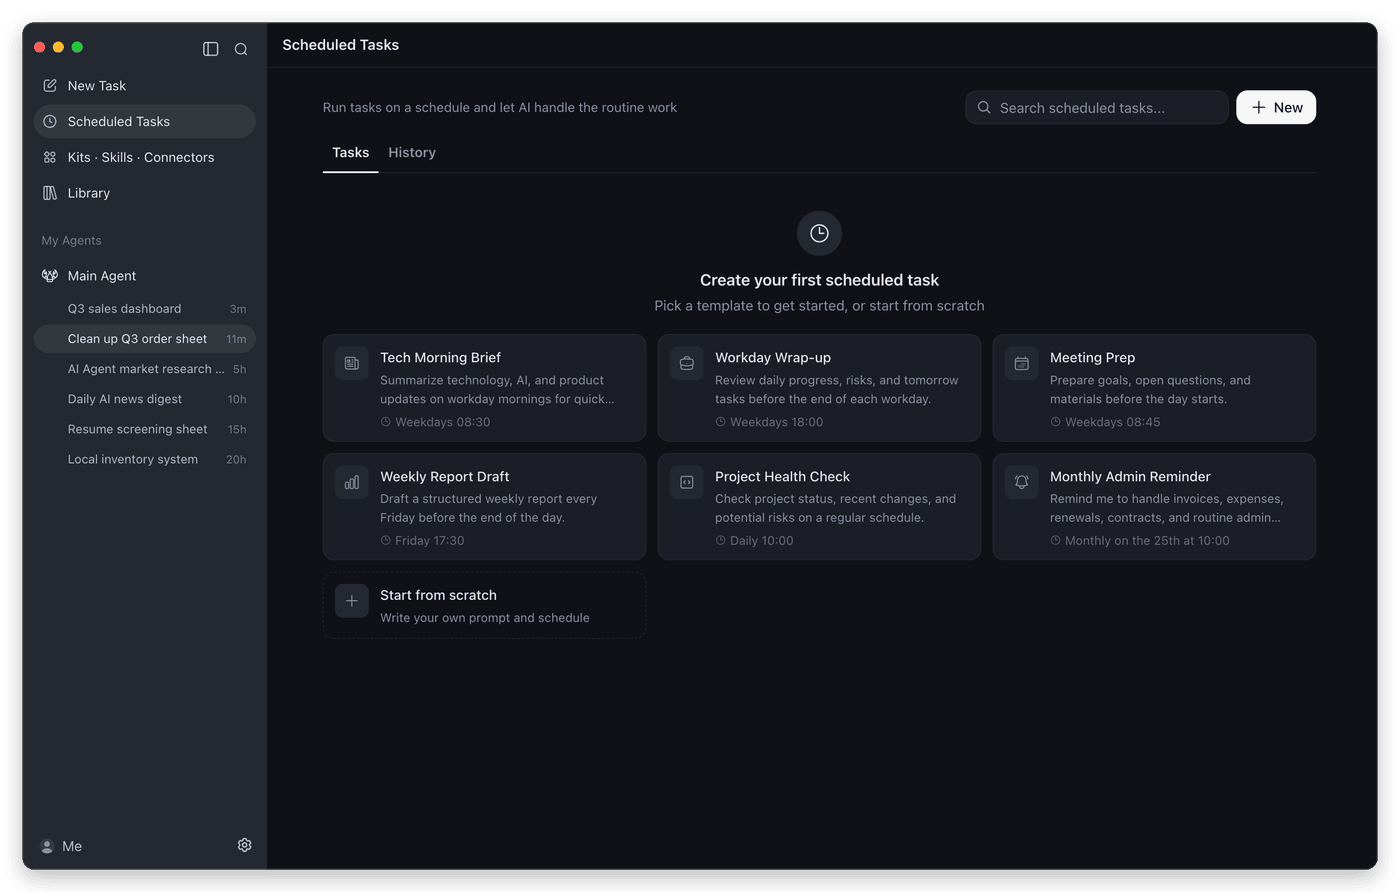Switch to the History tab
Screen dimensions: 1400x892
[412, 153]
